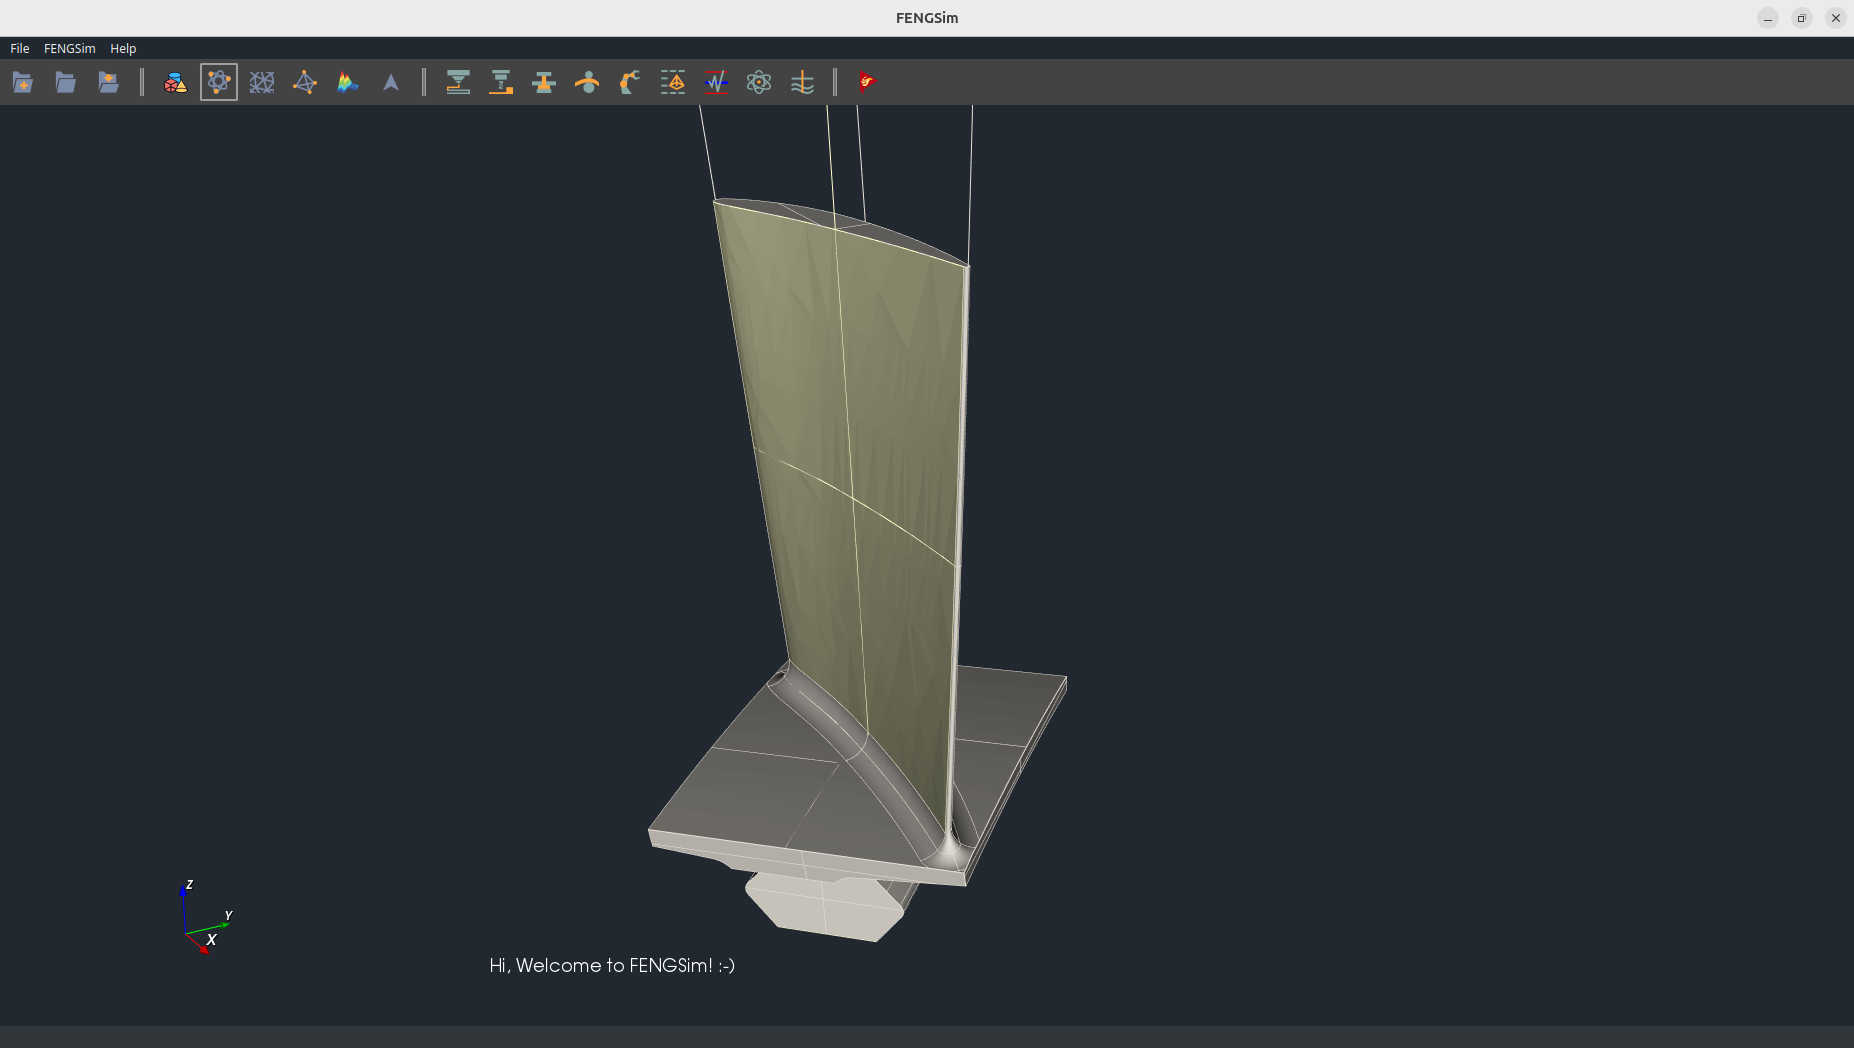Screen dimensions: 1854x1048
Task: Click the orange anchor-over-waves icon
Action: (x=802, y=82)
